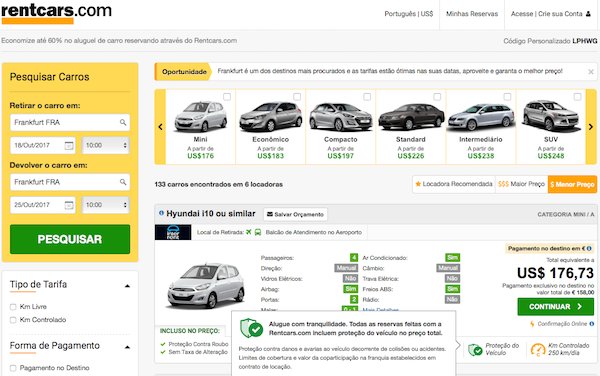Click the 25/Out/2017 return date field
Screen dimensions: 600x376
pos(43,205)
